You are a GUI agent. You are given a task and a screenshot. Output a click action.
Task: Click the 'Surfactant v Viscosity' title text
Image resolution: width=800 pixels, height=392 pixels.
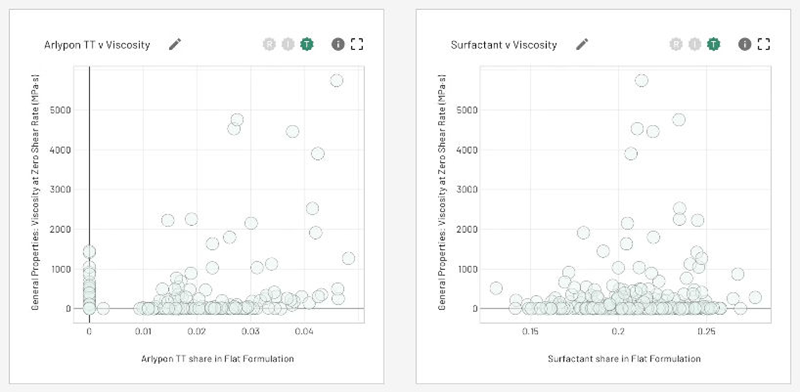504,45
